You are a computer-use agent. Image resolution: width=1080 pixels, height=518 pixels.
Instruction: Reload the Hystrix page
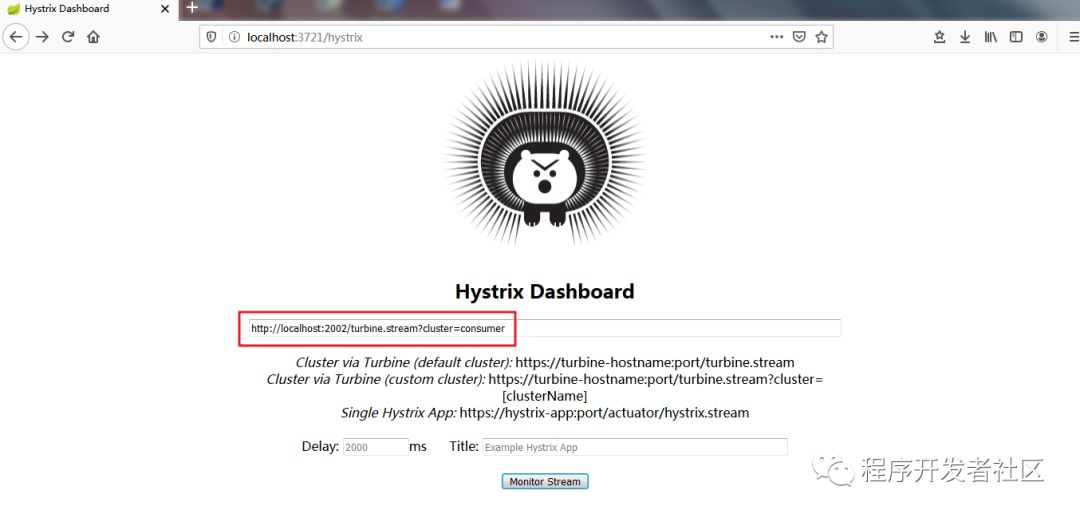[x=68, y=37]
